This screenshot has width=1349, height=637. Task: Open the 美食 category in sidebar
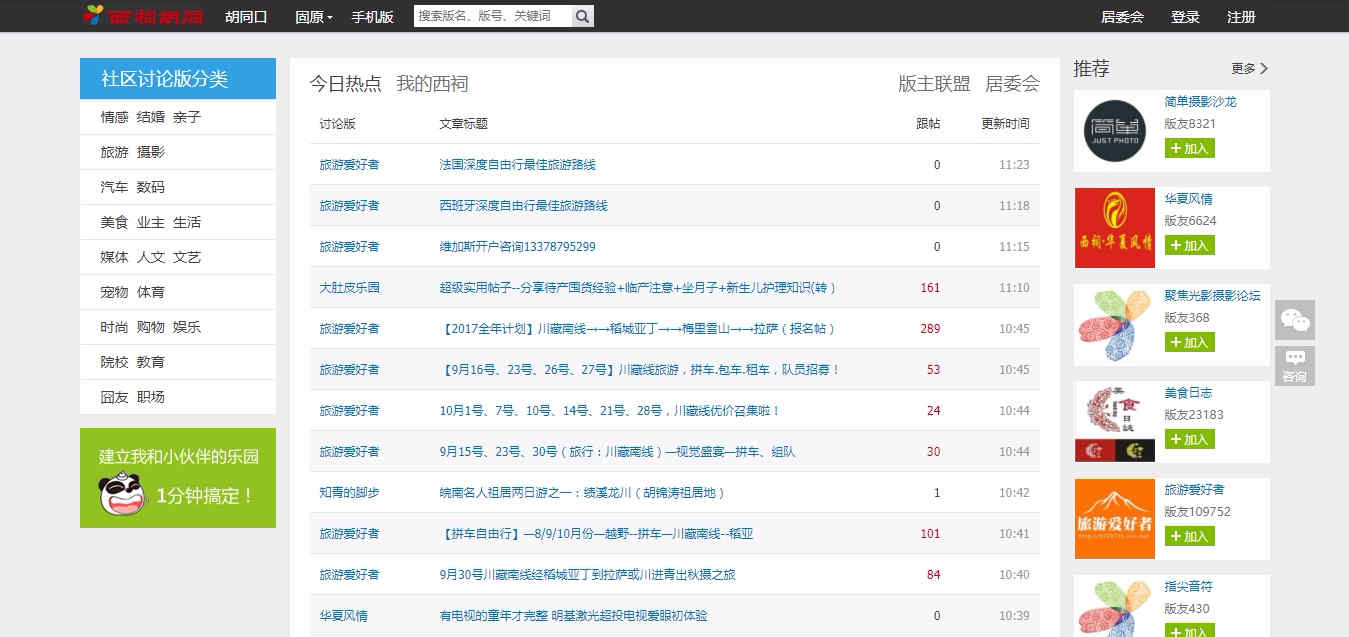click(114, 222)
